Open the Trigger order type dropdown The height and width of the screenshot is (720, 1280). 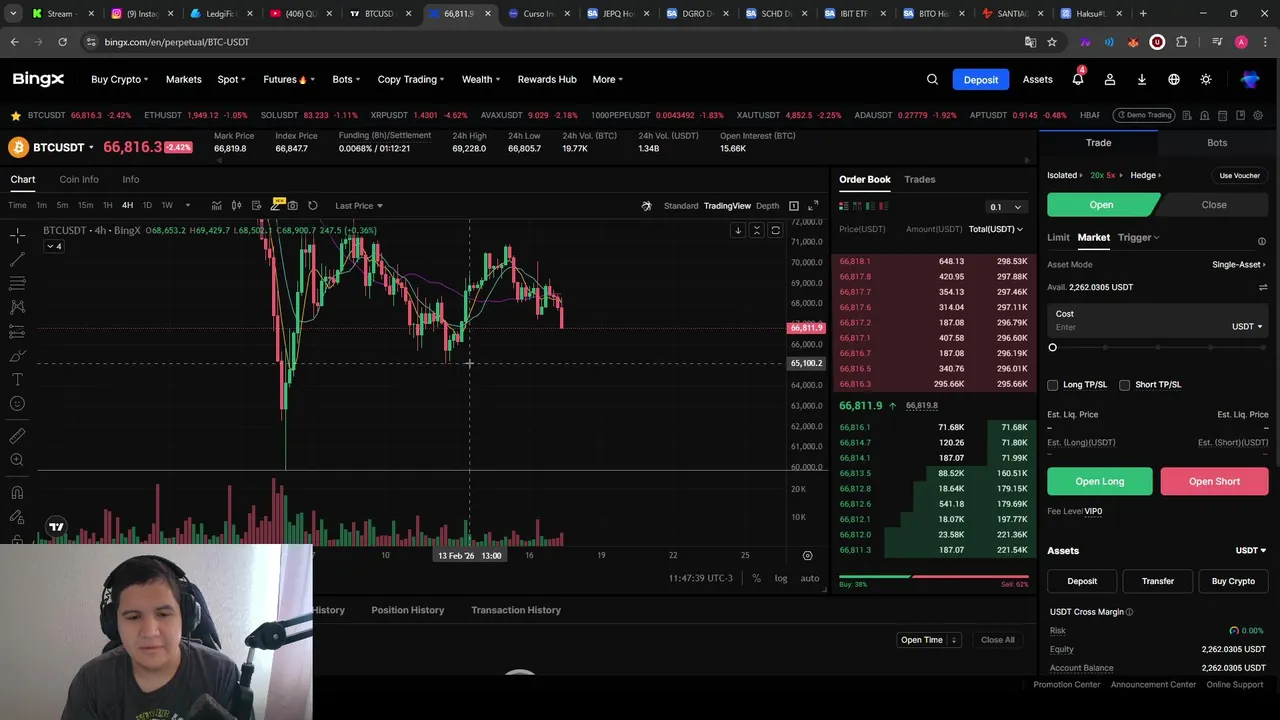tap(1138, 238)
